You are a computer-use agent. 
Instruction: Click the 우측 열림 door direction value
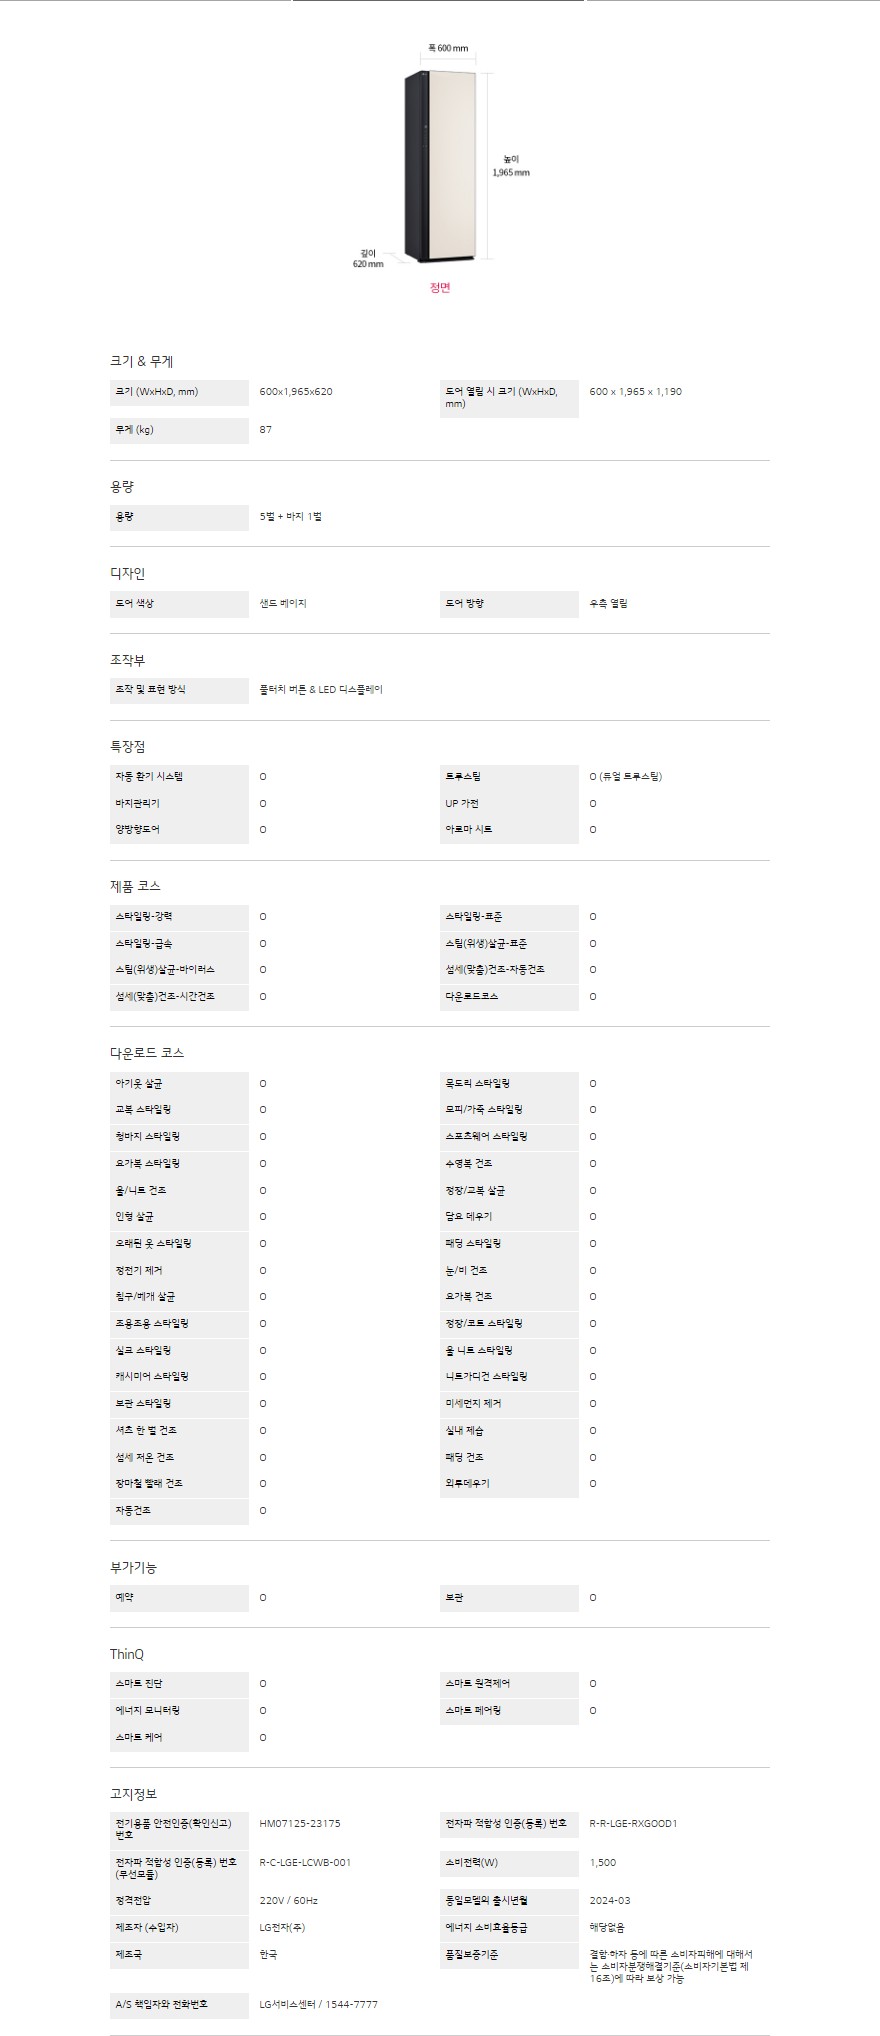point(609,604)
